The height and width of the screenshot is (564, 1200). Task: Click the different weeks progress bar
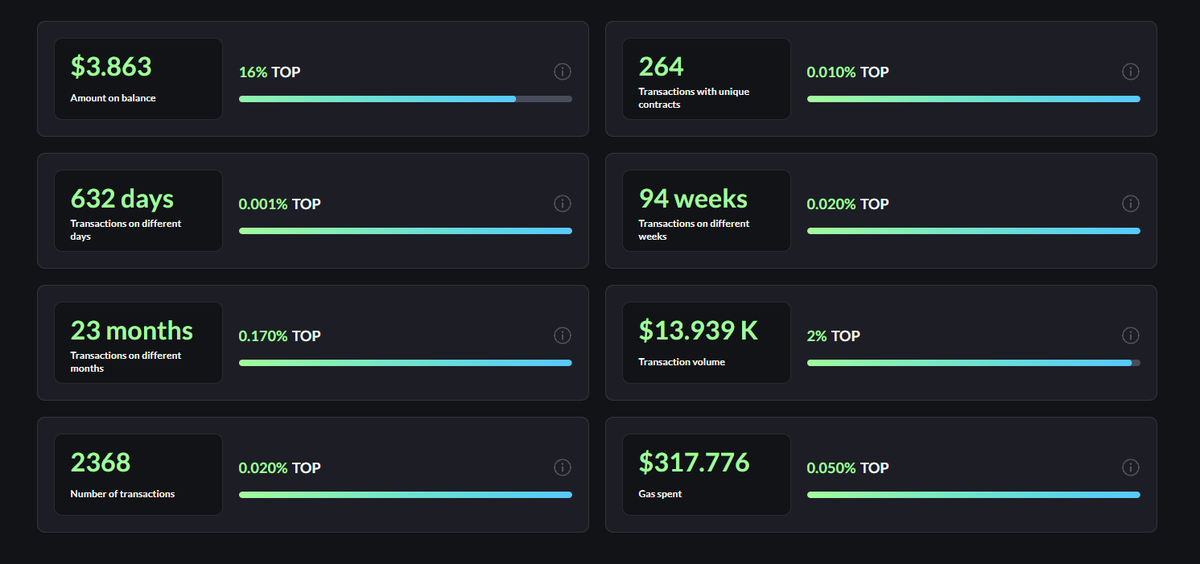[x=973, y=231]
